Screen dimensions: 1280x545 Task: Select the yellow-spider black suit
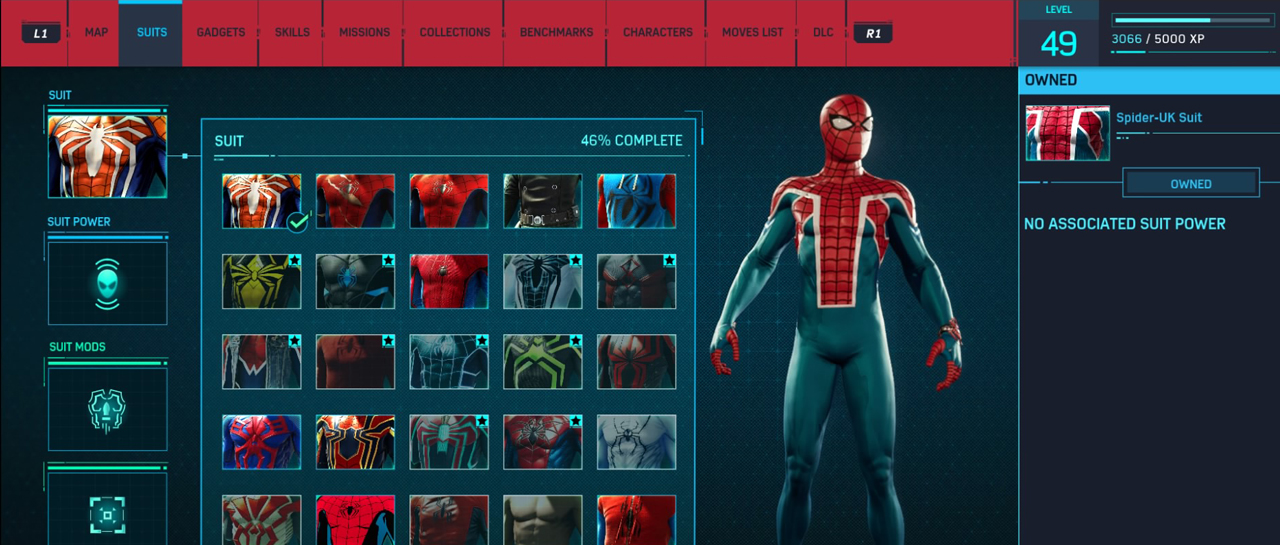(261, 281)
